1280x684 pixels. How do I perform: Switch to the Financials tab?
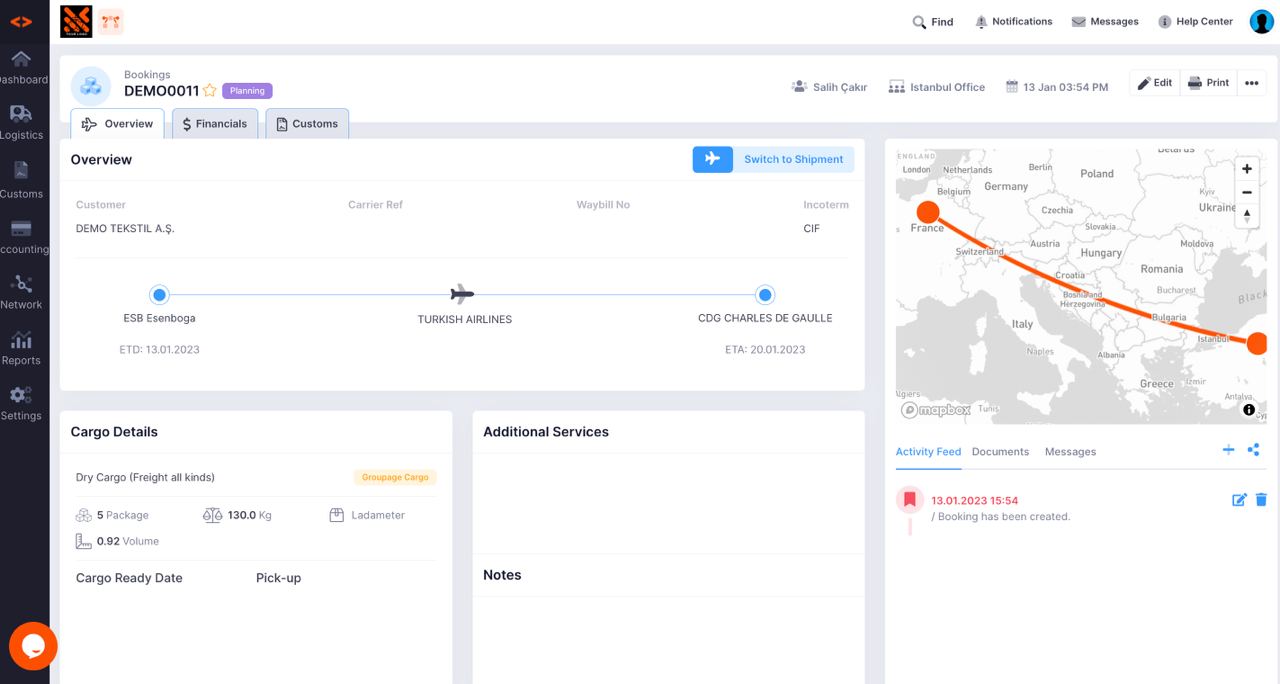[x=214, y=123]
